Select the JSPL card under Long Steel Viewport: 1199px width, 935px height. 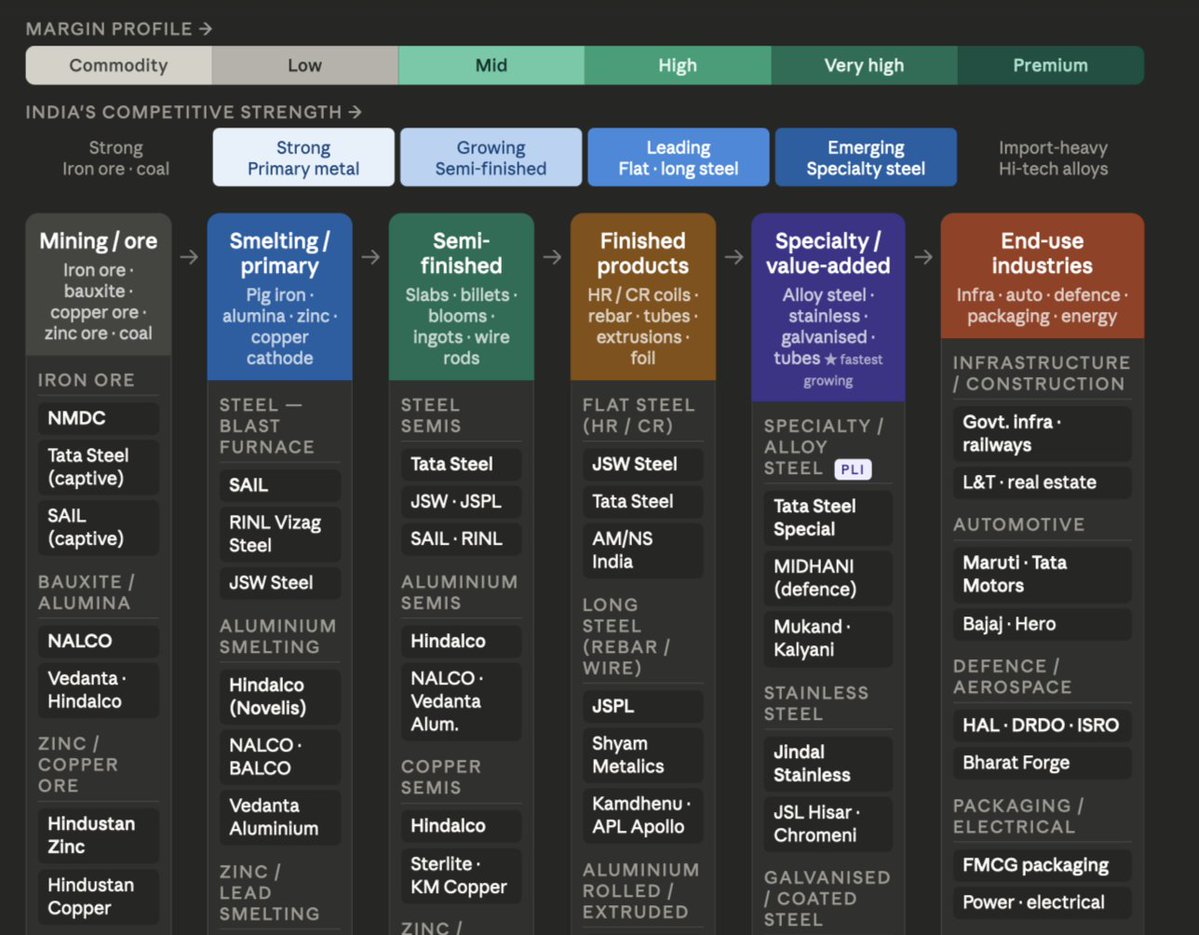tap(643, 707)
